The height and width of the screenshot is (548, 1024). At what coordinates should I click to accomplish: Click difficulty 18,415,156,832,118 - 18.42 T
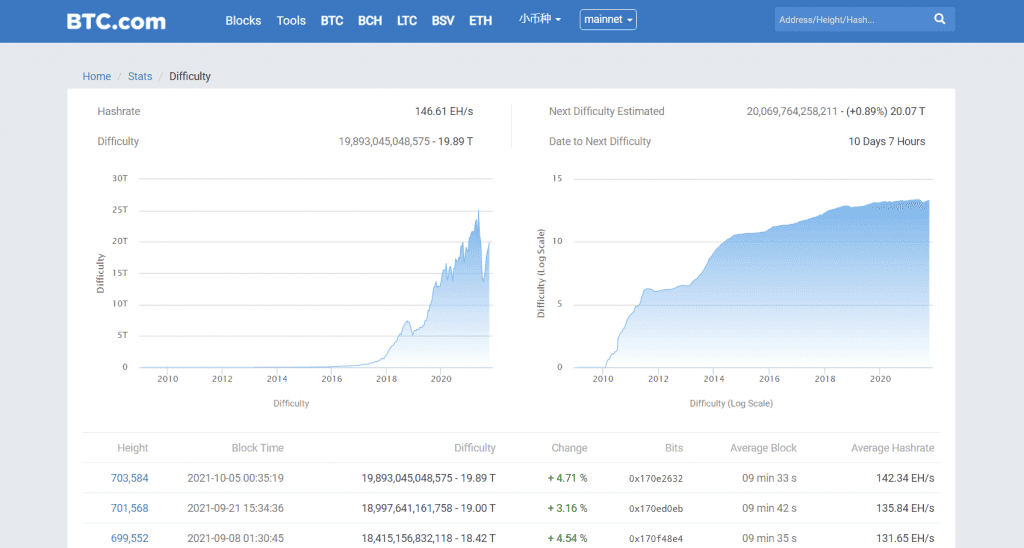pyautogui.click(x=428, y=538)
